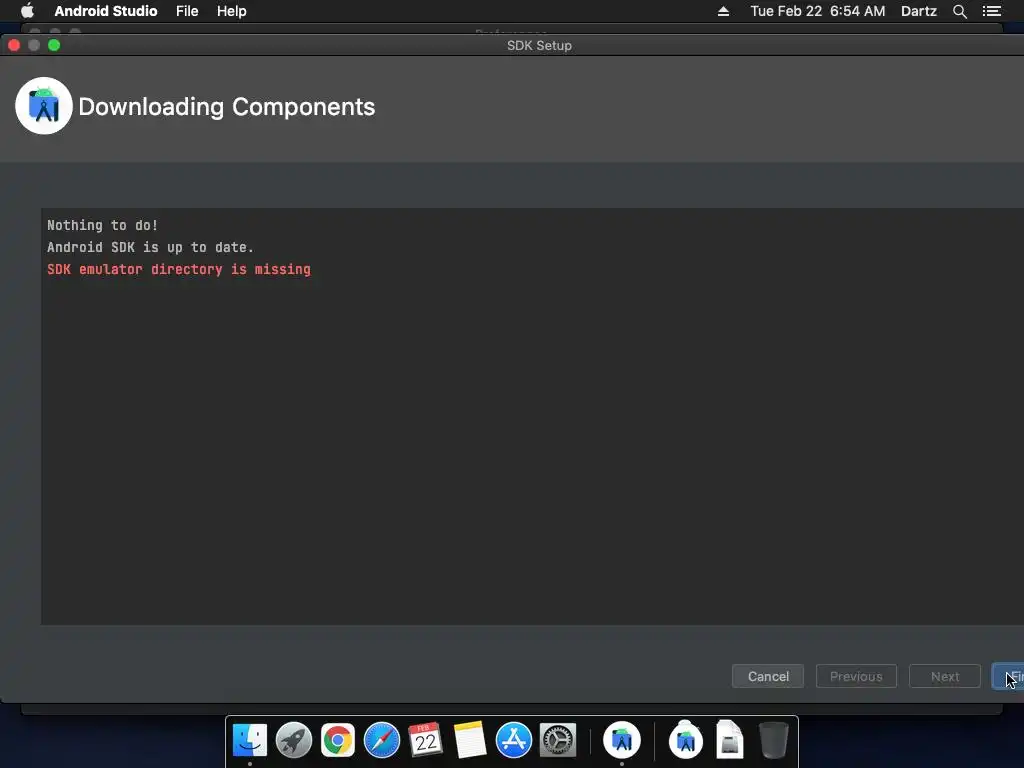The image size is (1024, 768).
Task: Open the File menu
Action: [187, 11]
